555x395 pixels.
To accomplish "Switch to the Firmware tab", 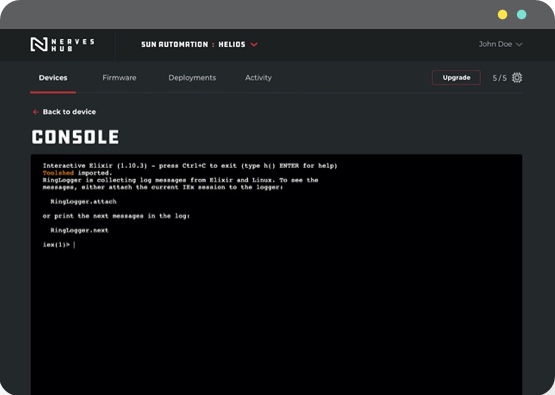I will (x=119, y=78).
